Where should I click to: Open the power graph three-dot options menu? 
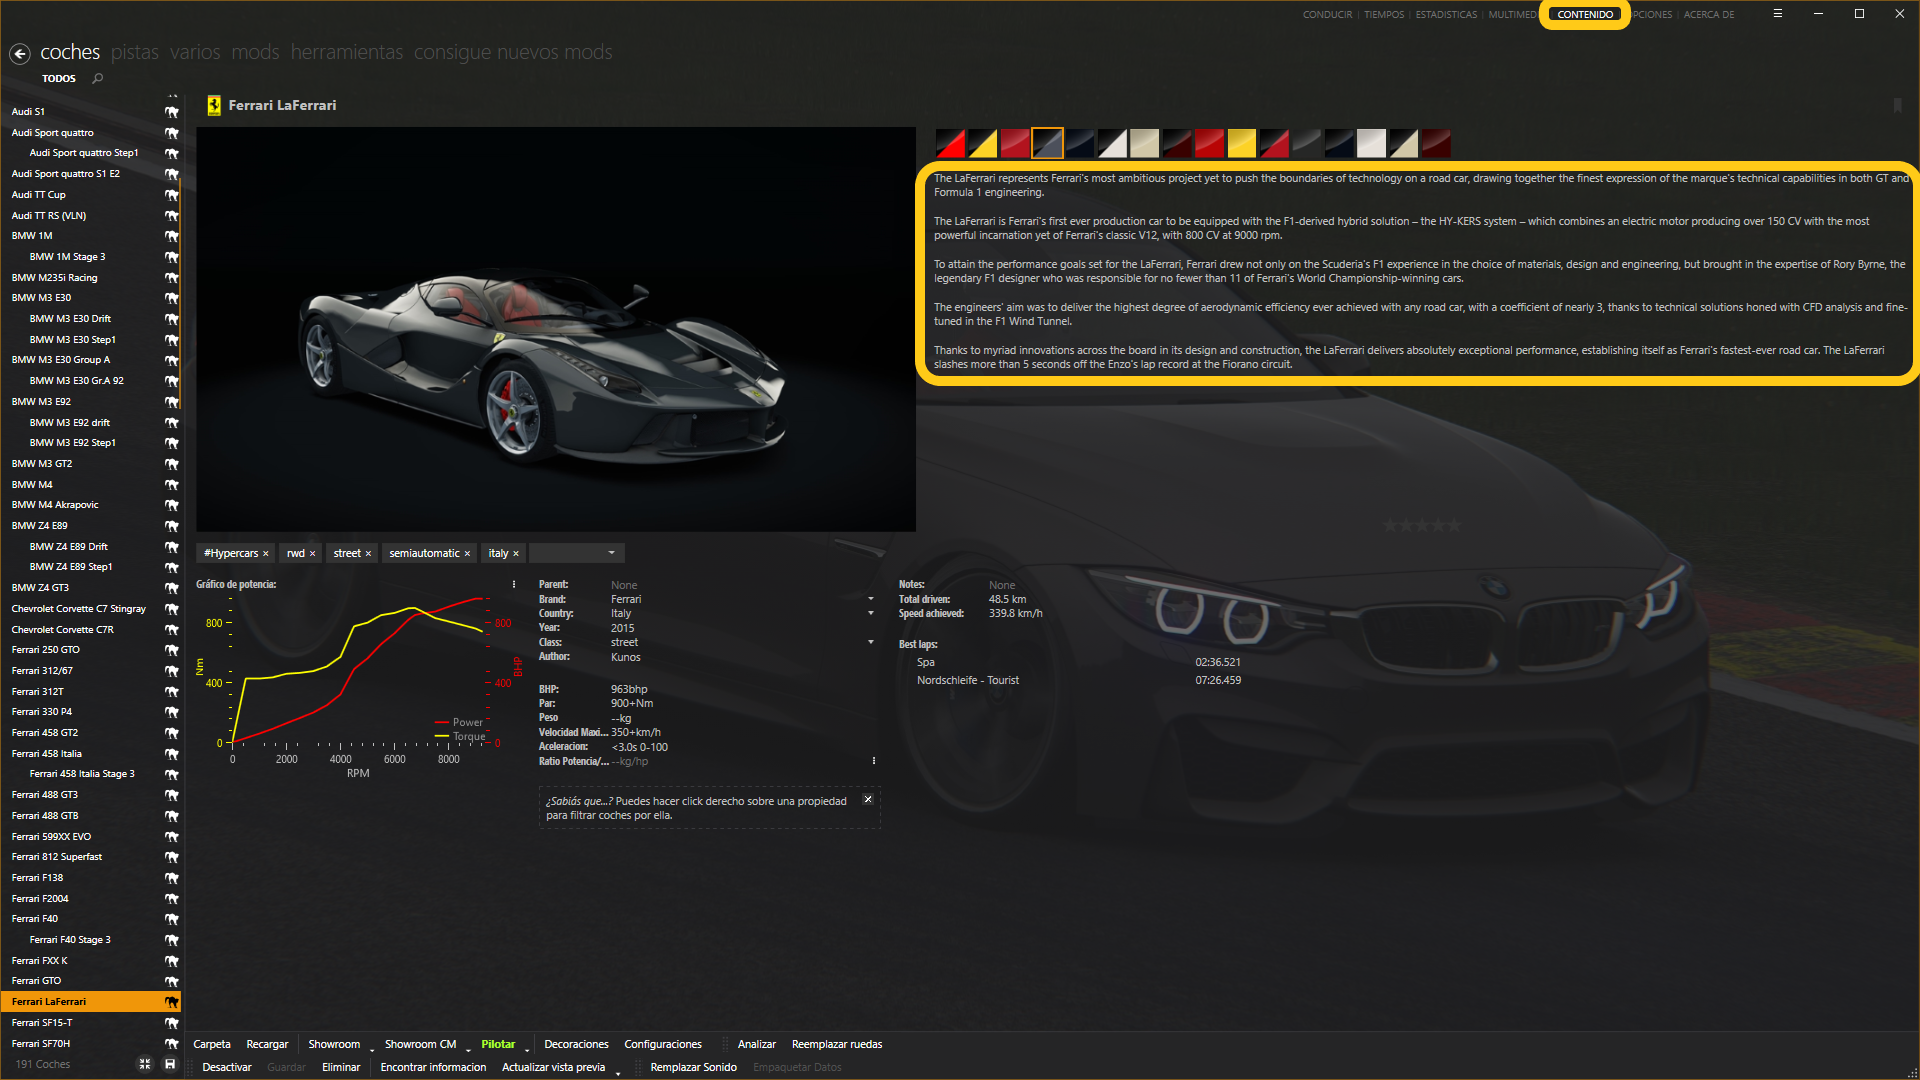tap(514, 585)
